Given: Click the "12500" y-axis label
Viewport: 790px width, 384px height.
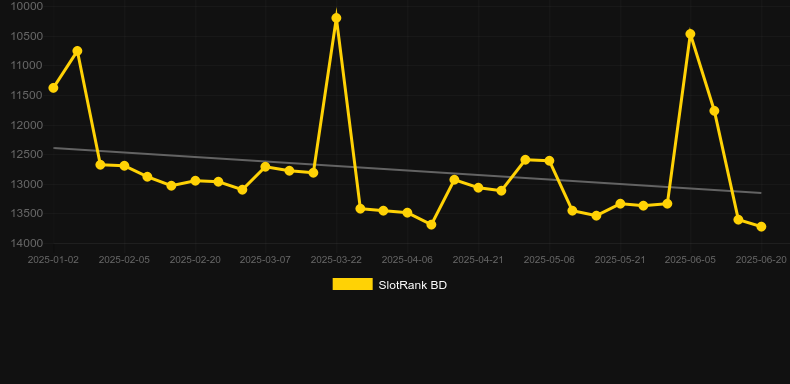Looking at the screenshot, I should tap(27, 154).
